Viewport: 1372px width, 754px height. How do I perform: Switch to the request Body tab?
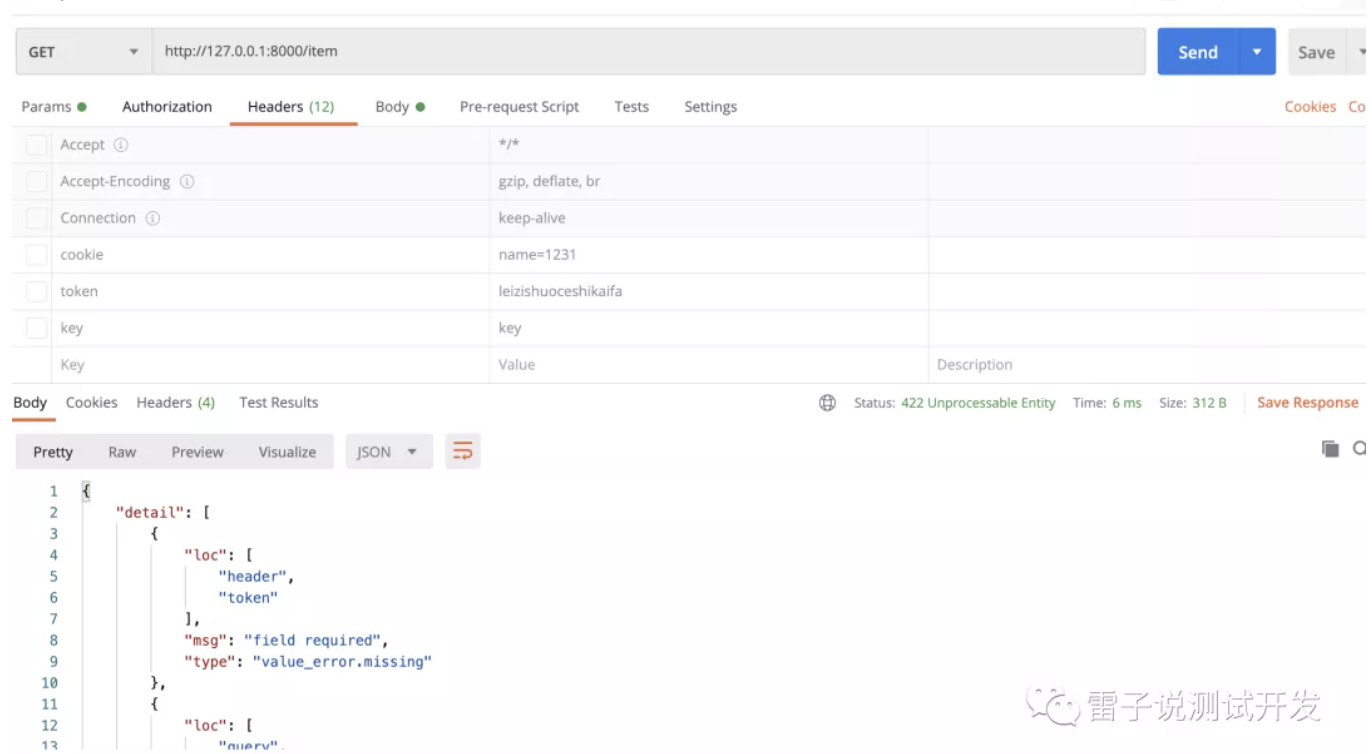coord(400,107)
